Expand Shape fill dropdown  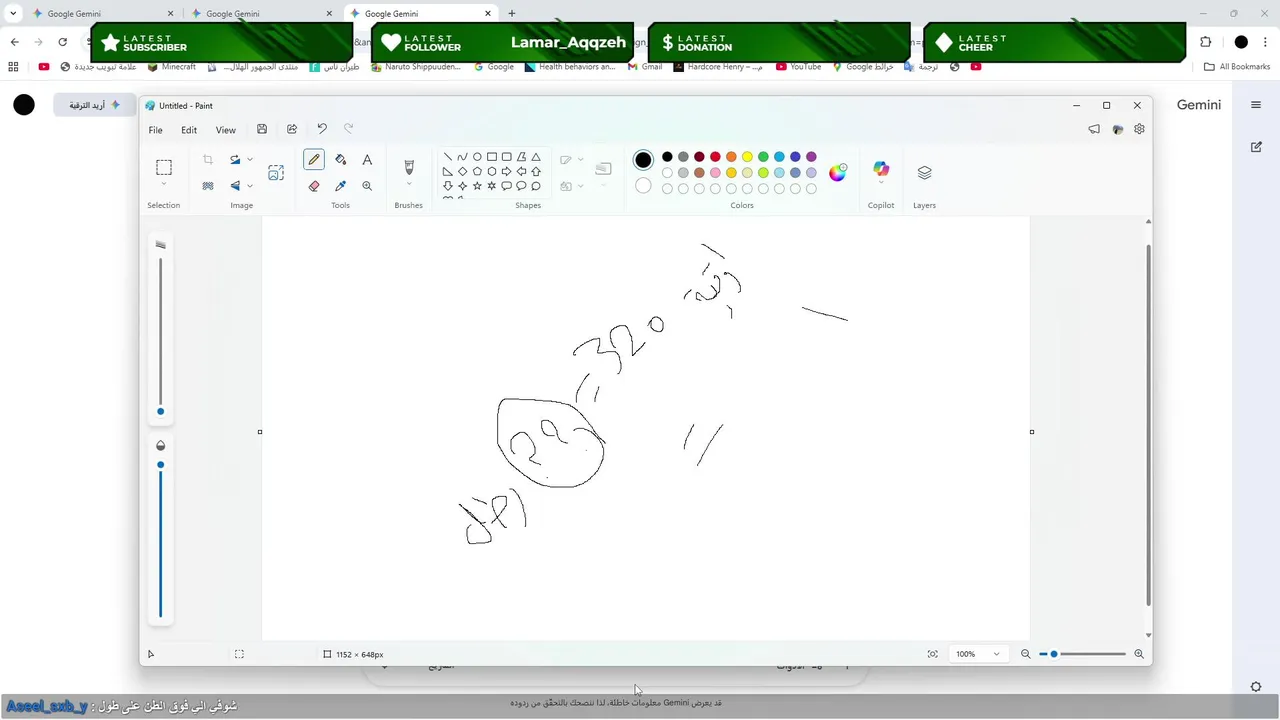click(x=581, y=186)
